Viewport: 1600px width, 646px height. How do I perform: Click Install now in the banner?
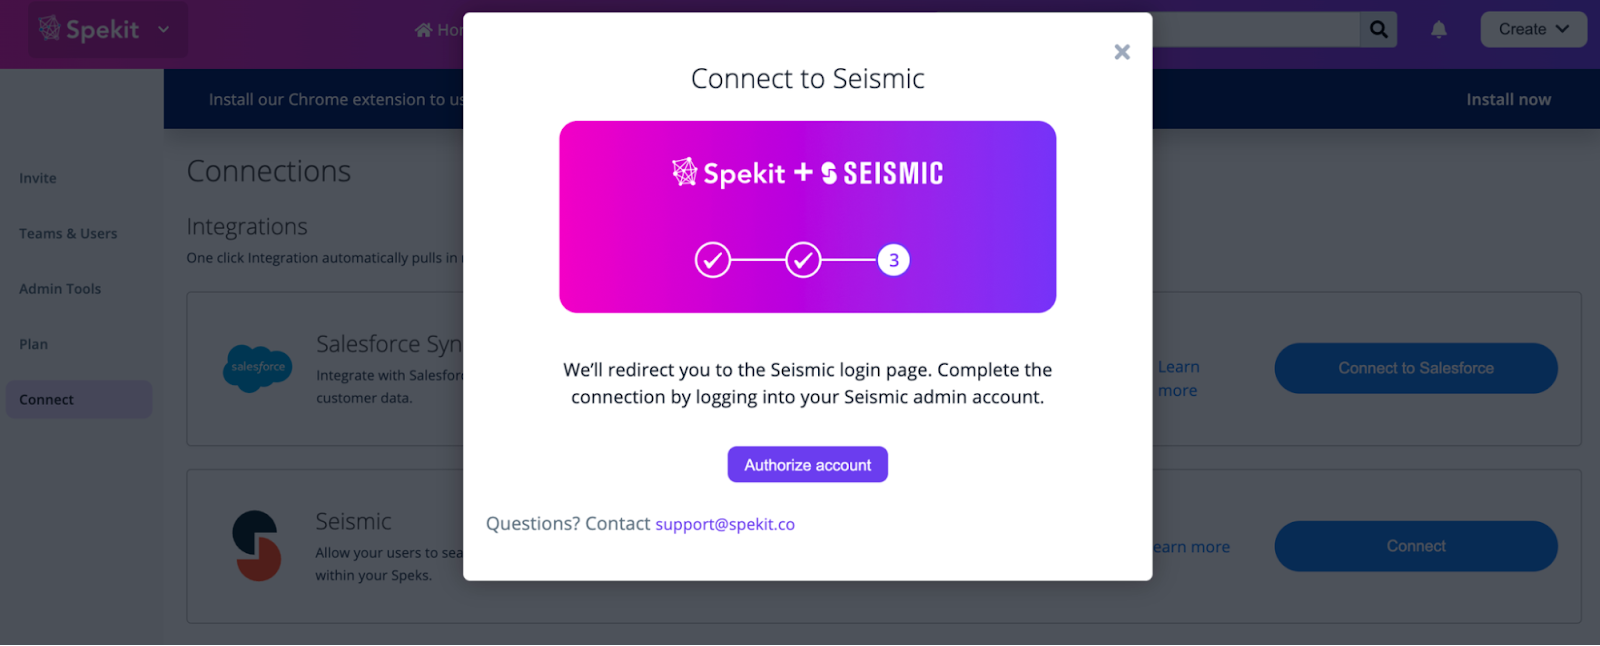pos(1508,100)
